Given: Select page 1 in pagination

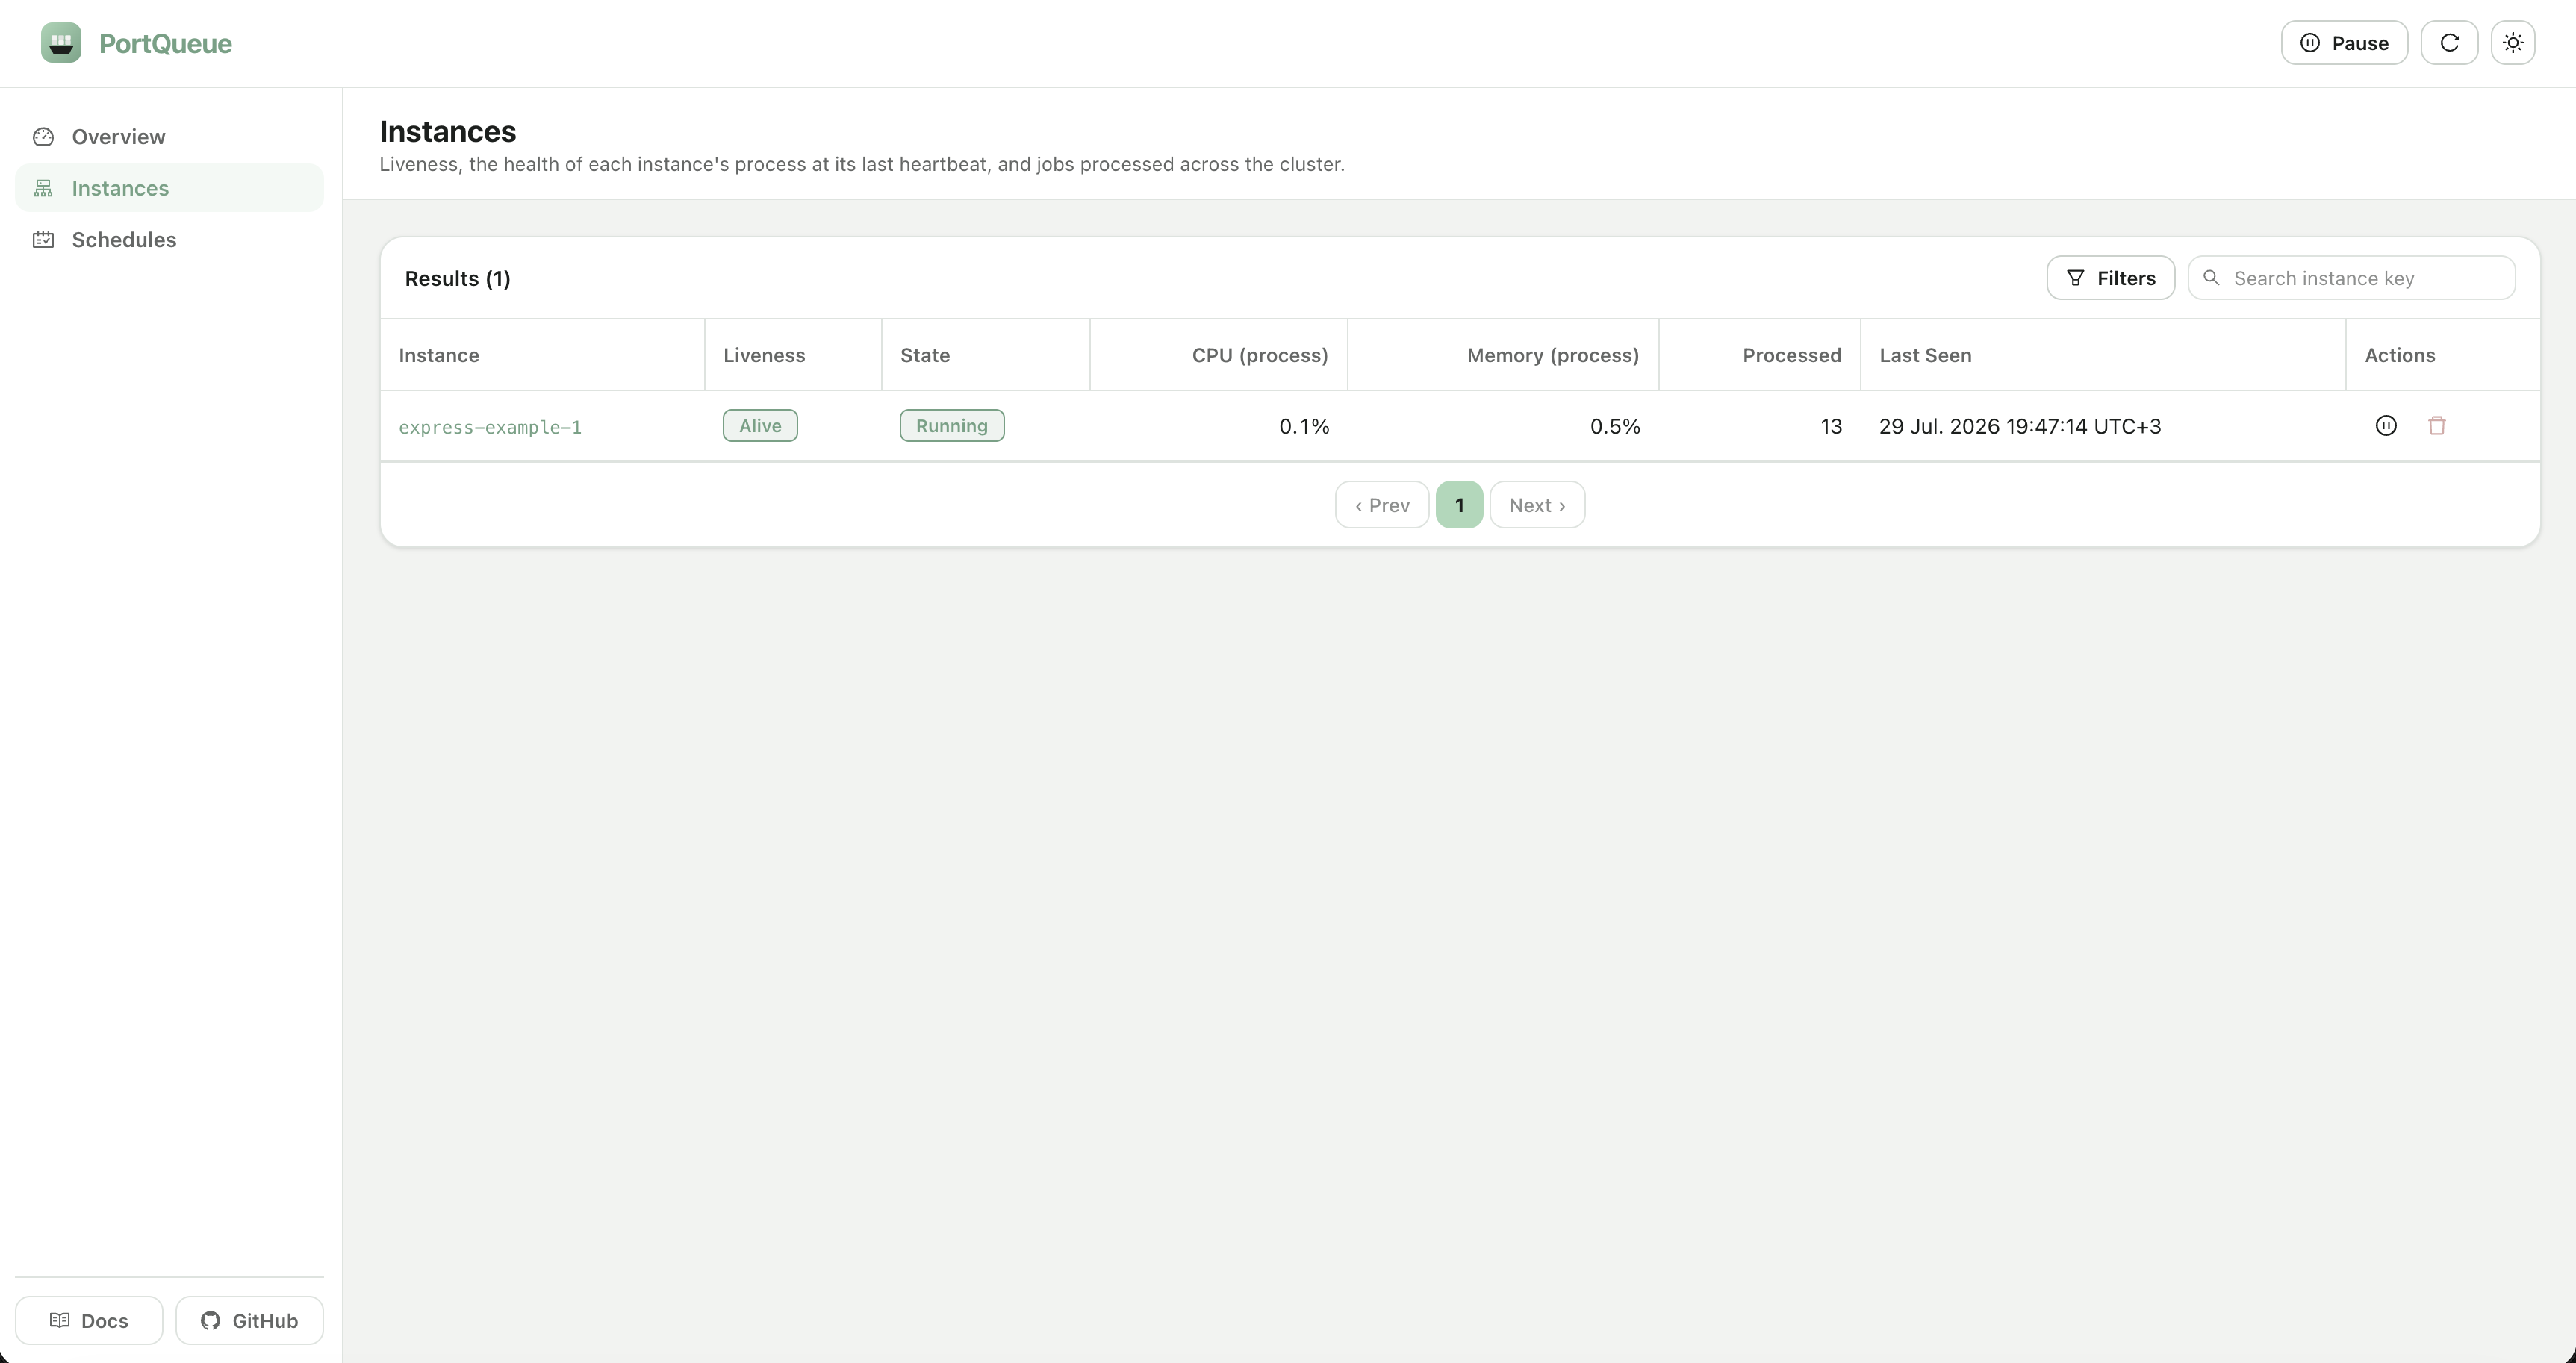Looking at the screenshot, I should tap(1459, 505).
